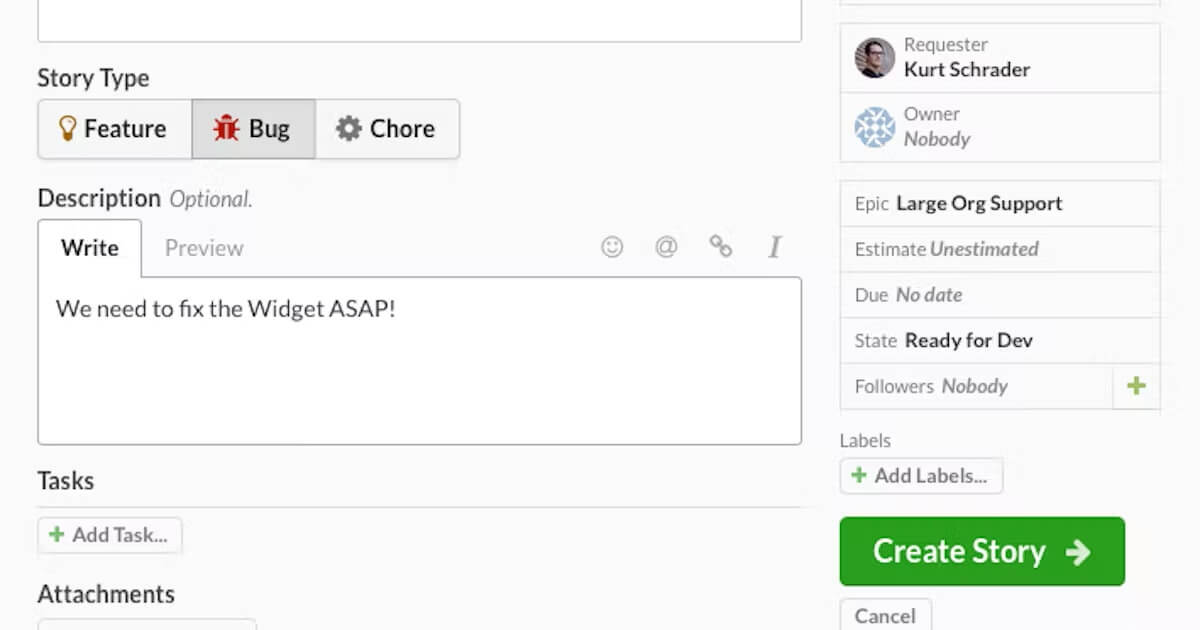Select the Write tab
Viewport: 1200px width, 630px height.
coord(90,247)
